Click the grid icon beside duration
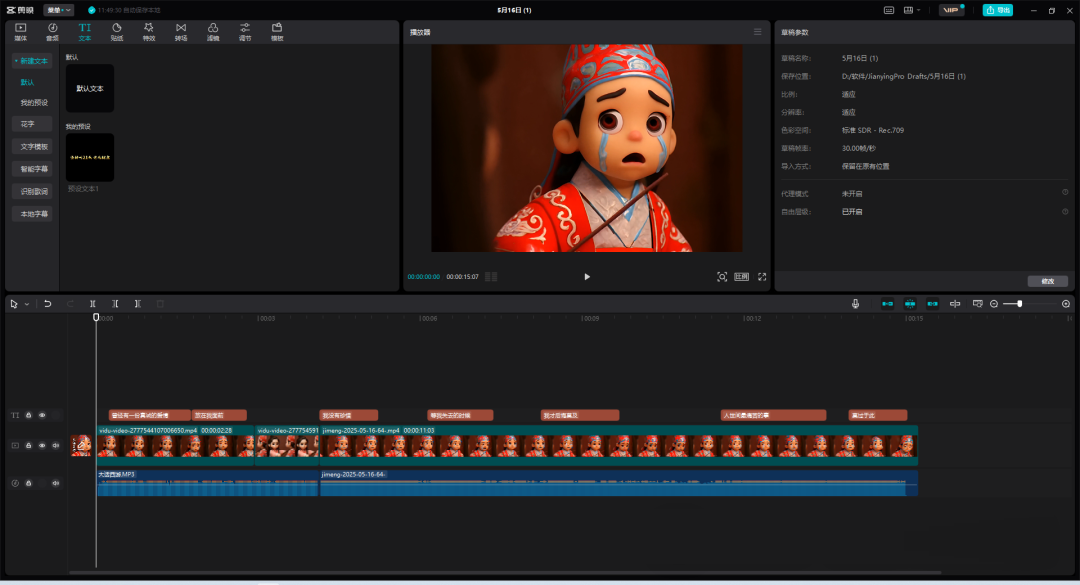The width and height of the screenshot is (1080, 585). pos(491,277)
